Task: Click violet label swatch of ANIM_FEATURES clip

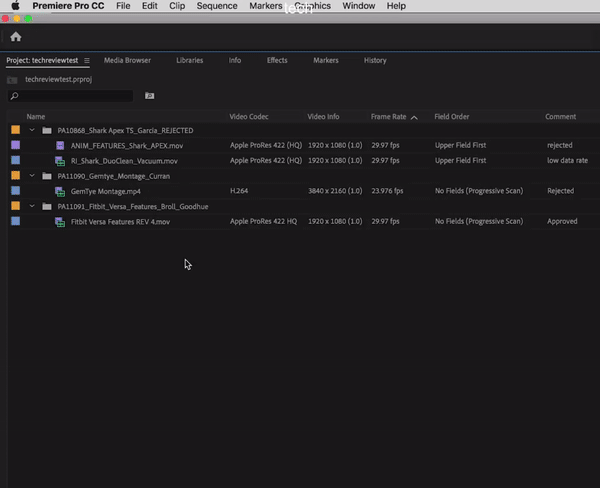Action: tap(15, 145)
